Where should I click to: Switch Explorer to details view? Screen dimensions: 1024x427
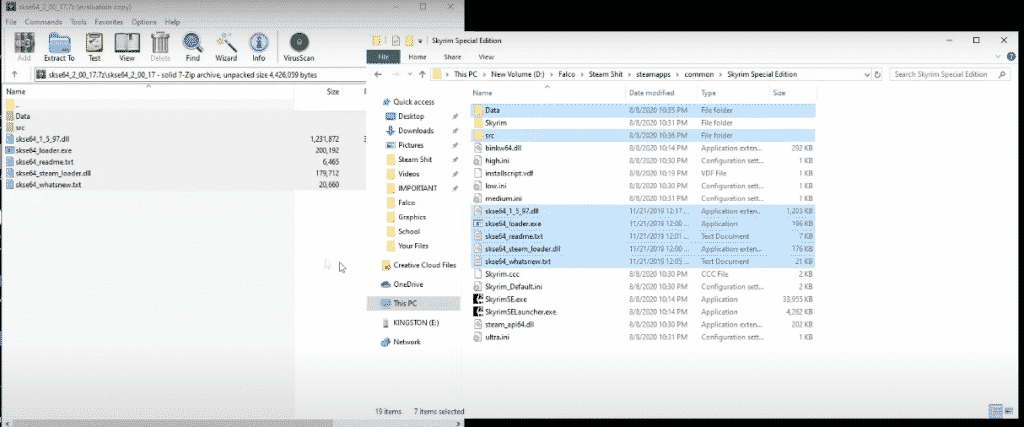point(995,411)
